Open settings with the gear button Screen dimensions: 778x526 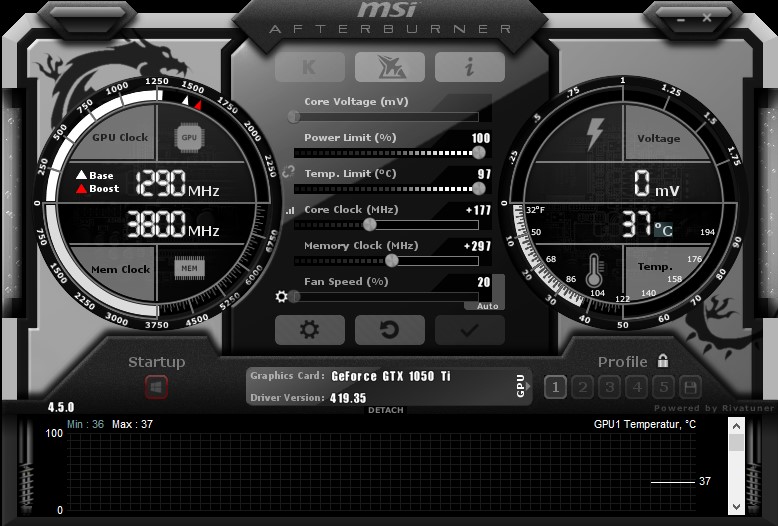310,329
